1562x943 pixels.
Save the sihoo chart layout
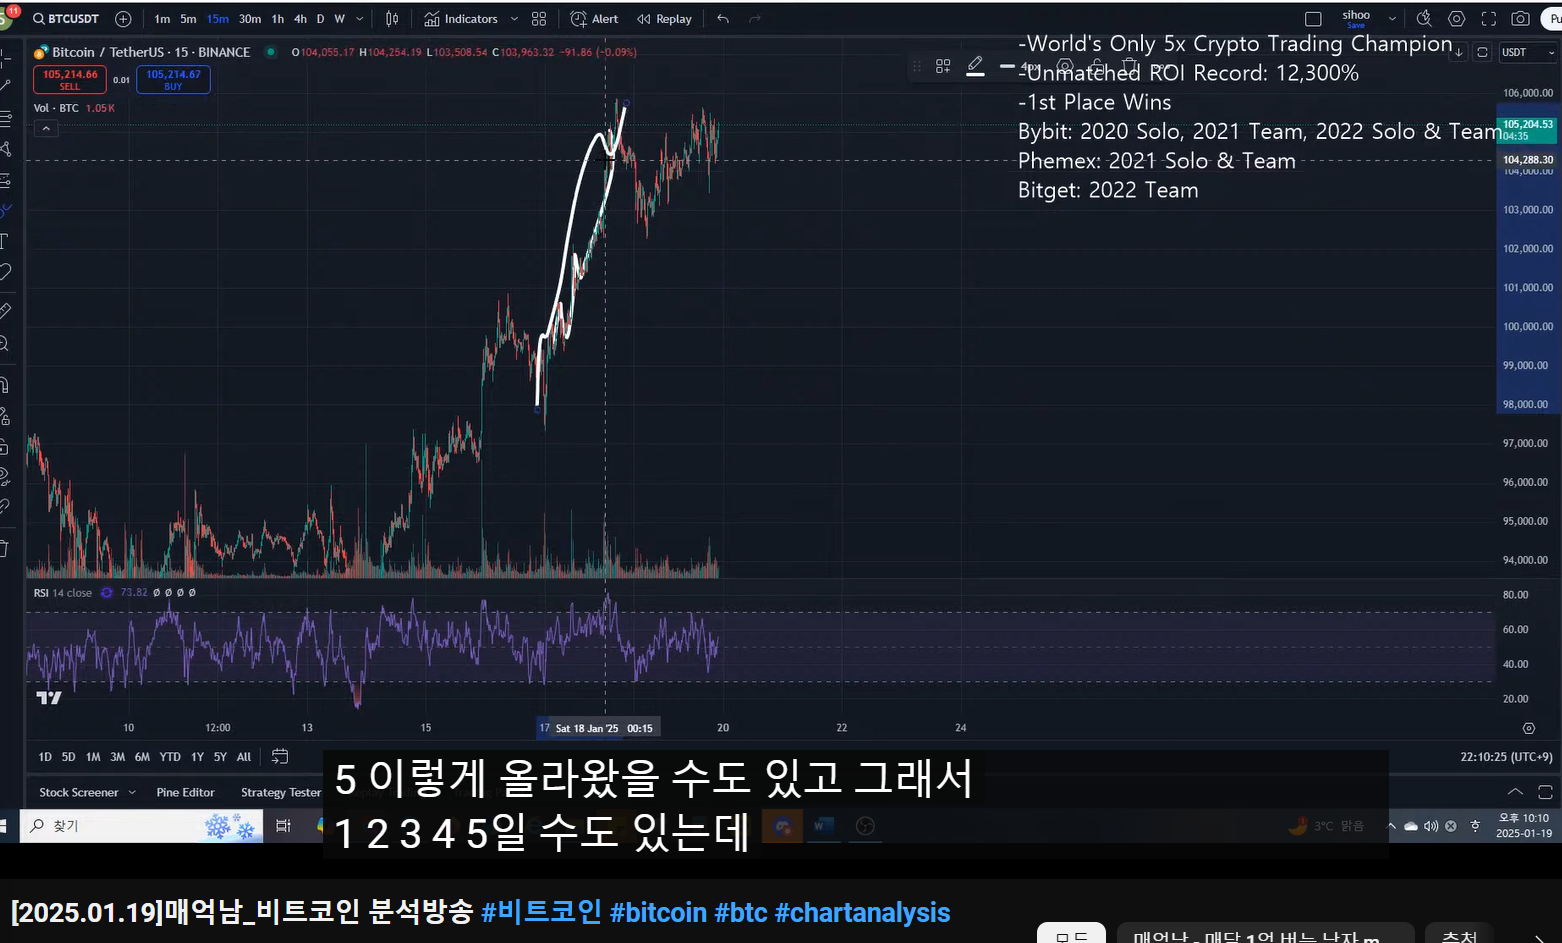[x=1356, y=19]
